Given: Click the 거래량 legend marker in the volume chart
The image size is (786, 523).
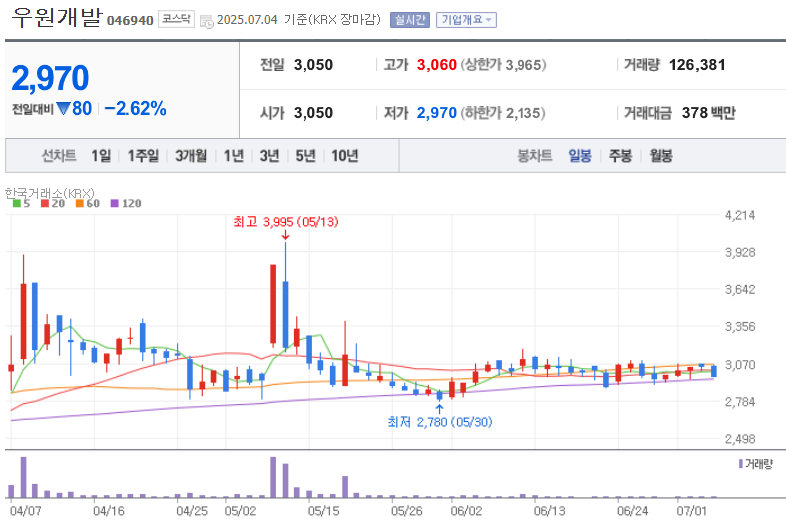Looking at the screenshot, I should point(740,464).
